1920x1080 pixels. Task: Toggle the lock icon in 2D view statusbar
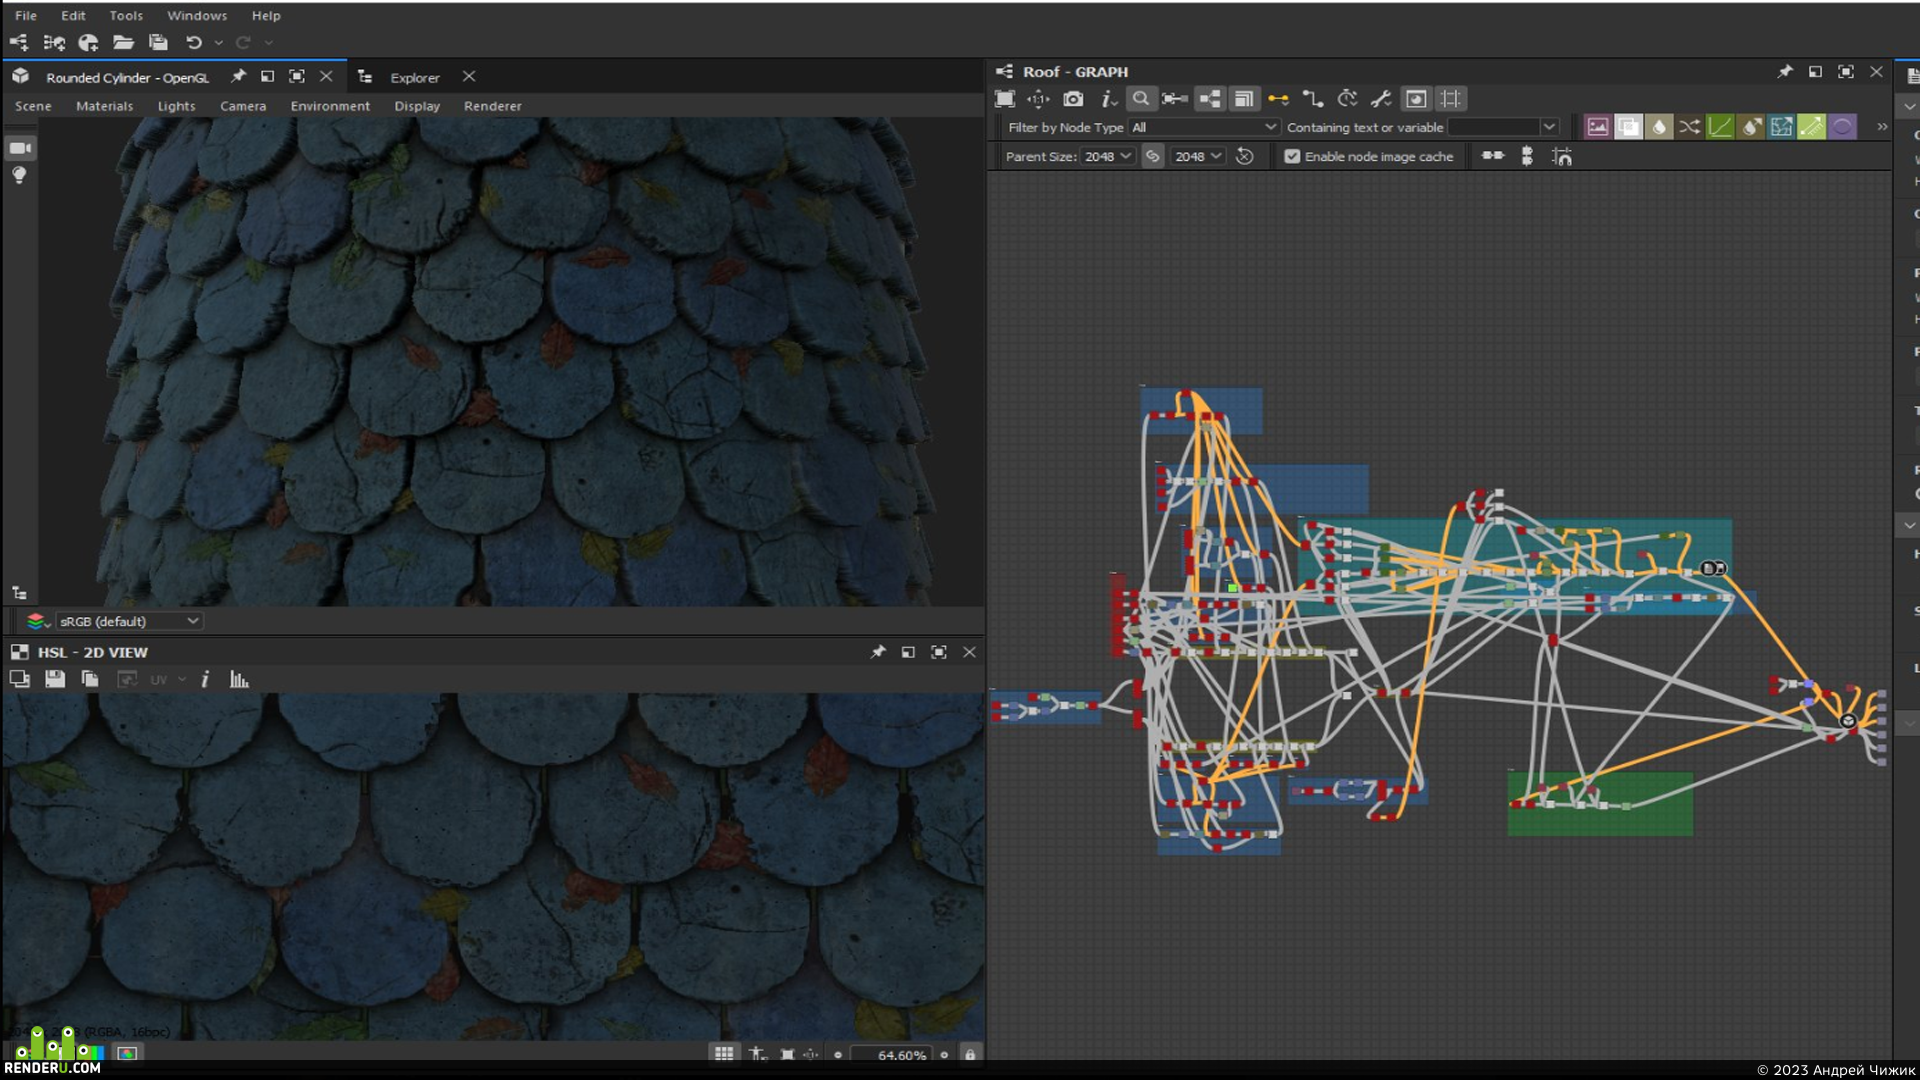point(970,1054)
